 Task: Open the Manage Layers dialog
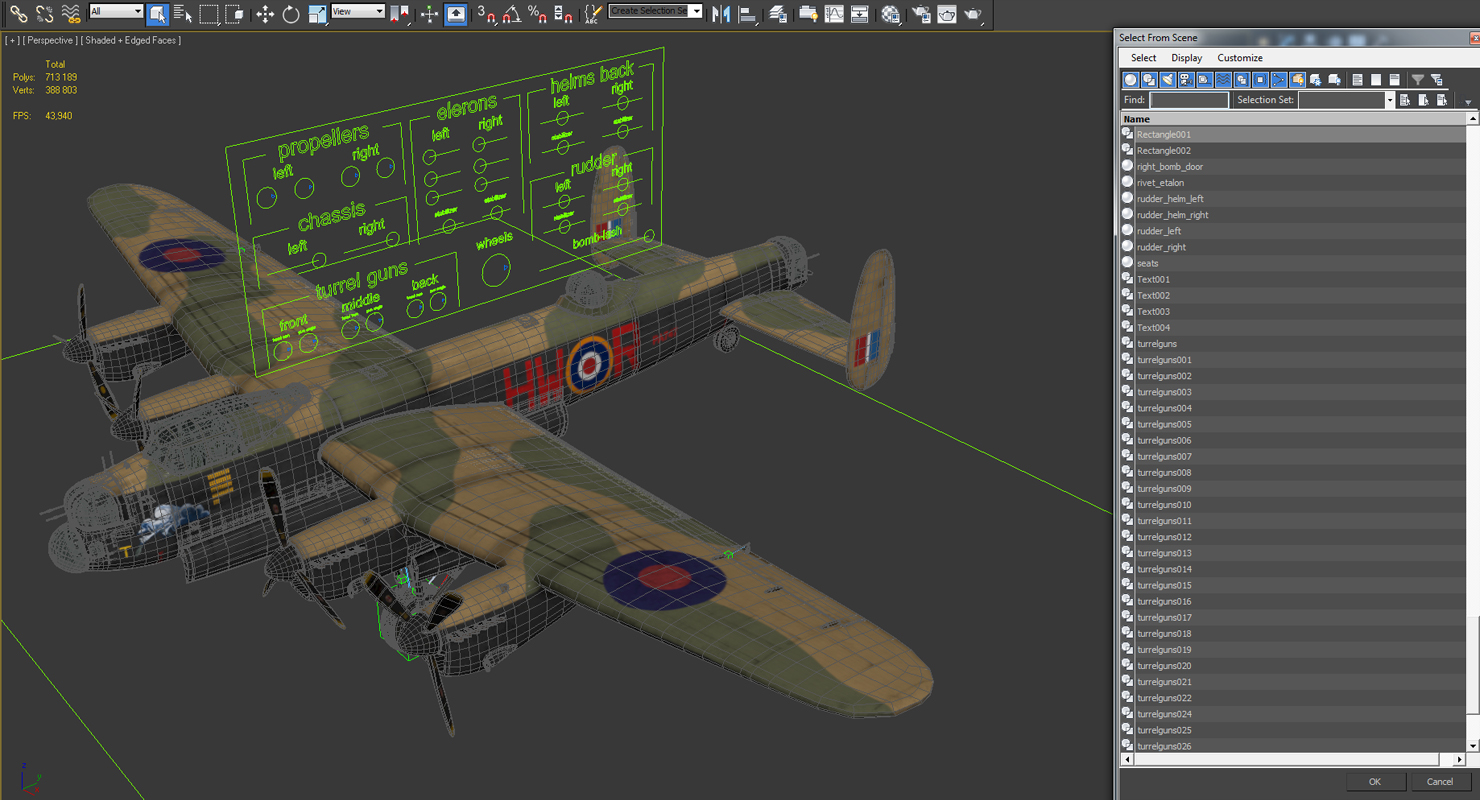777,14
